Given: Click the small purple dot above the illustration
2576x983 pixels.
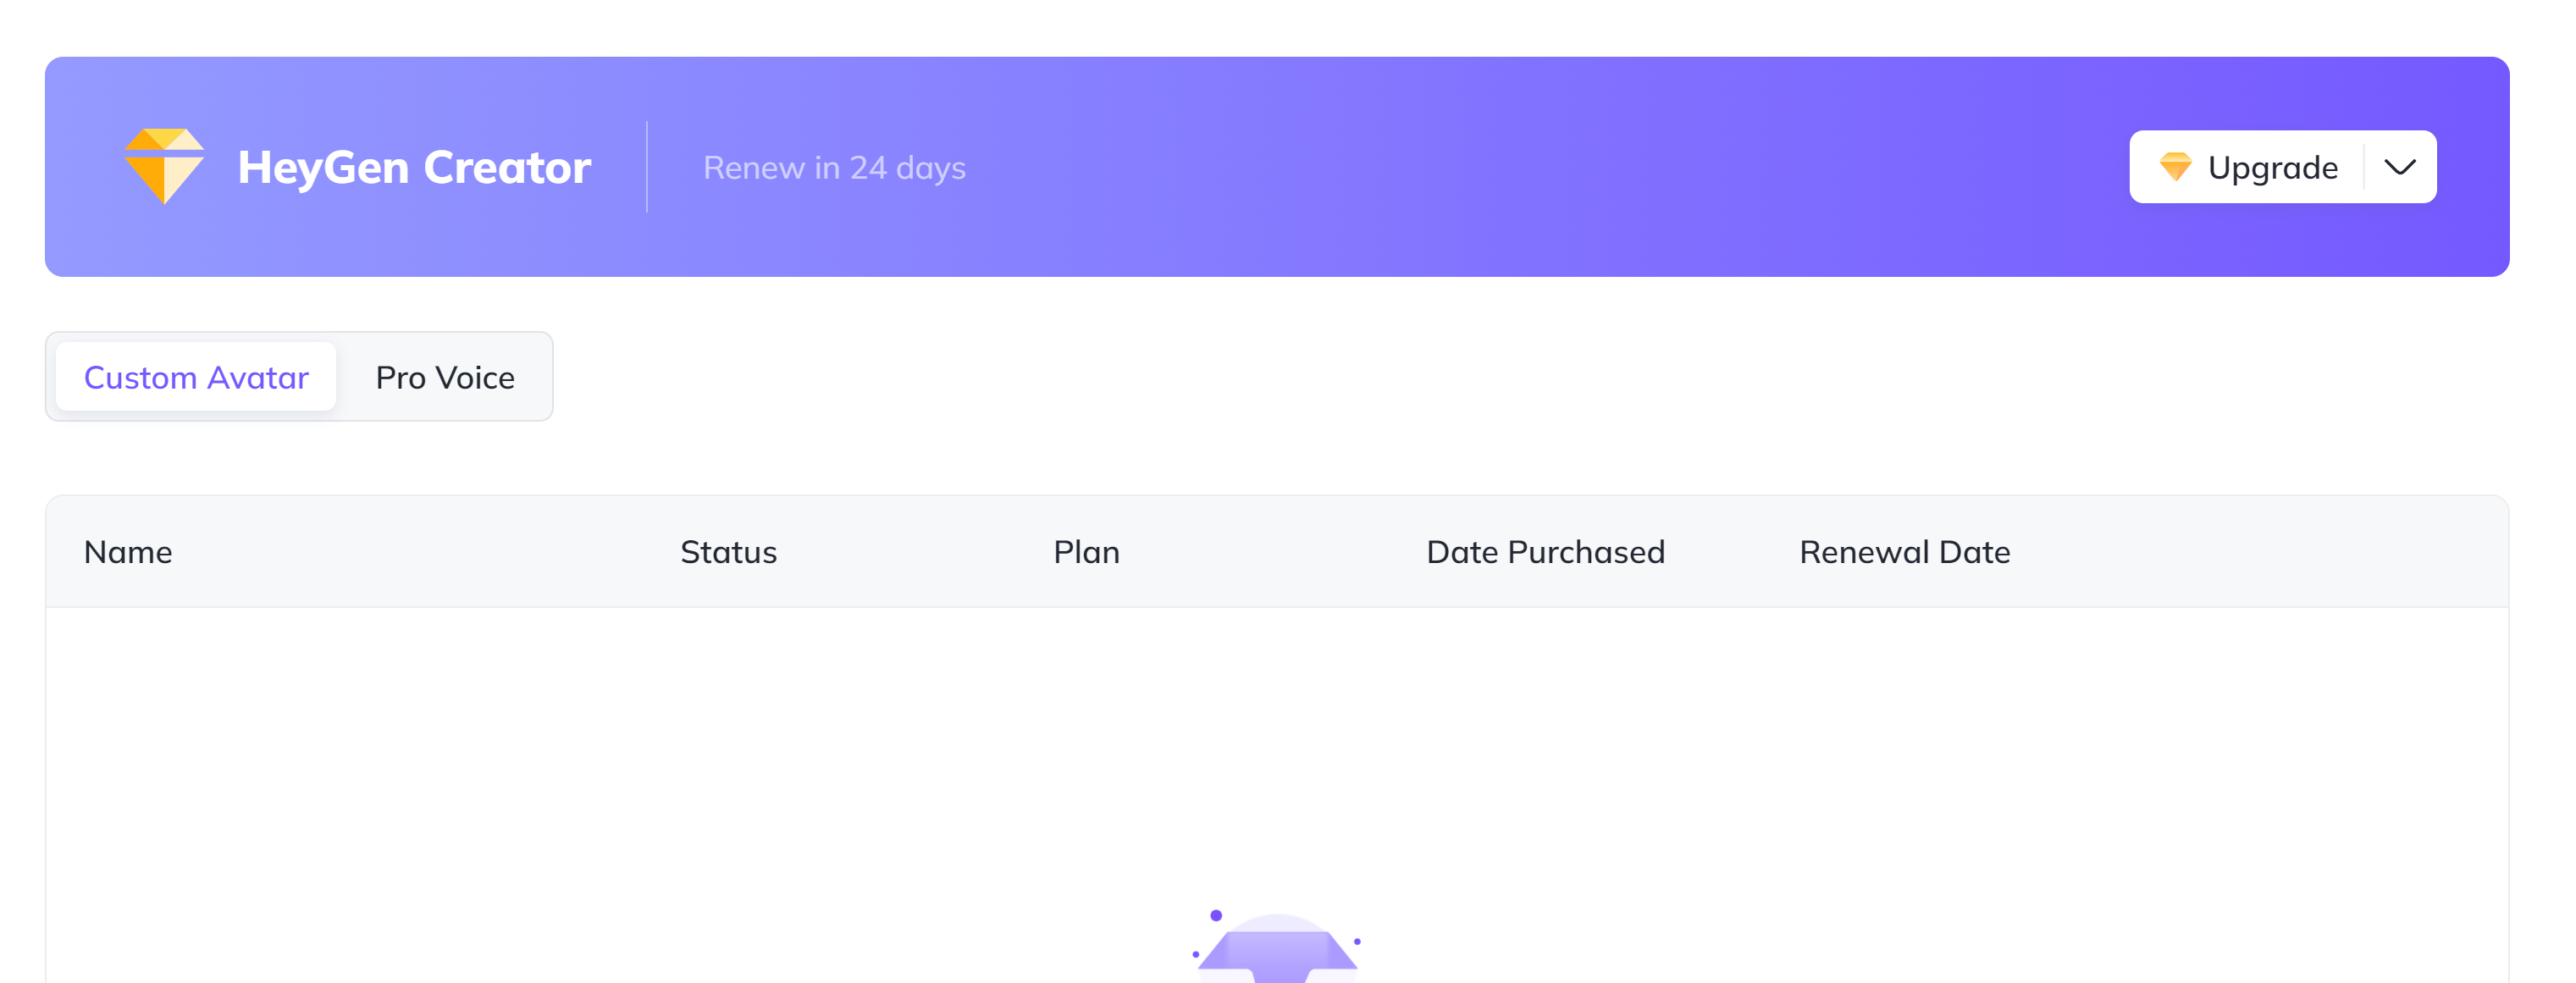Looking at the screenshot, I should 1216,915.
